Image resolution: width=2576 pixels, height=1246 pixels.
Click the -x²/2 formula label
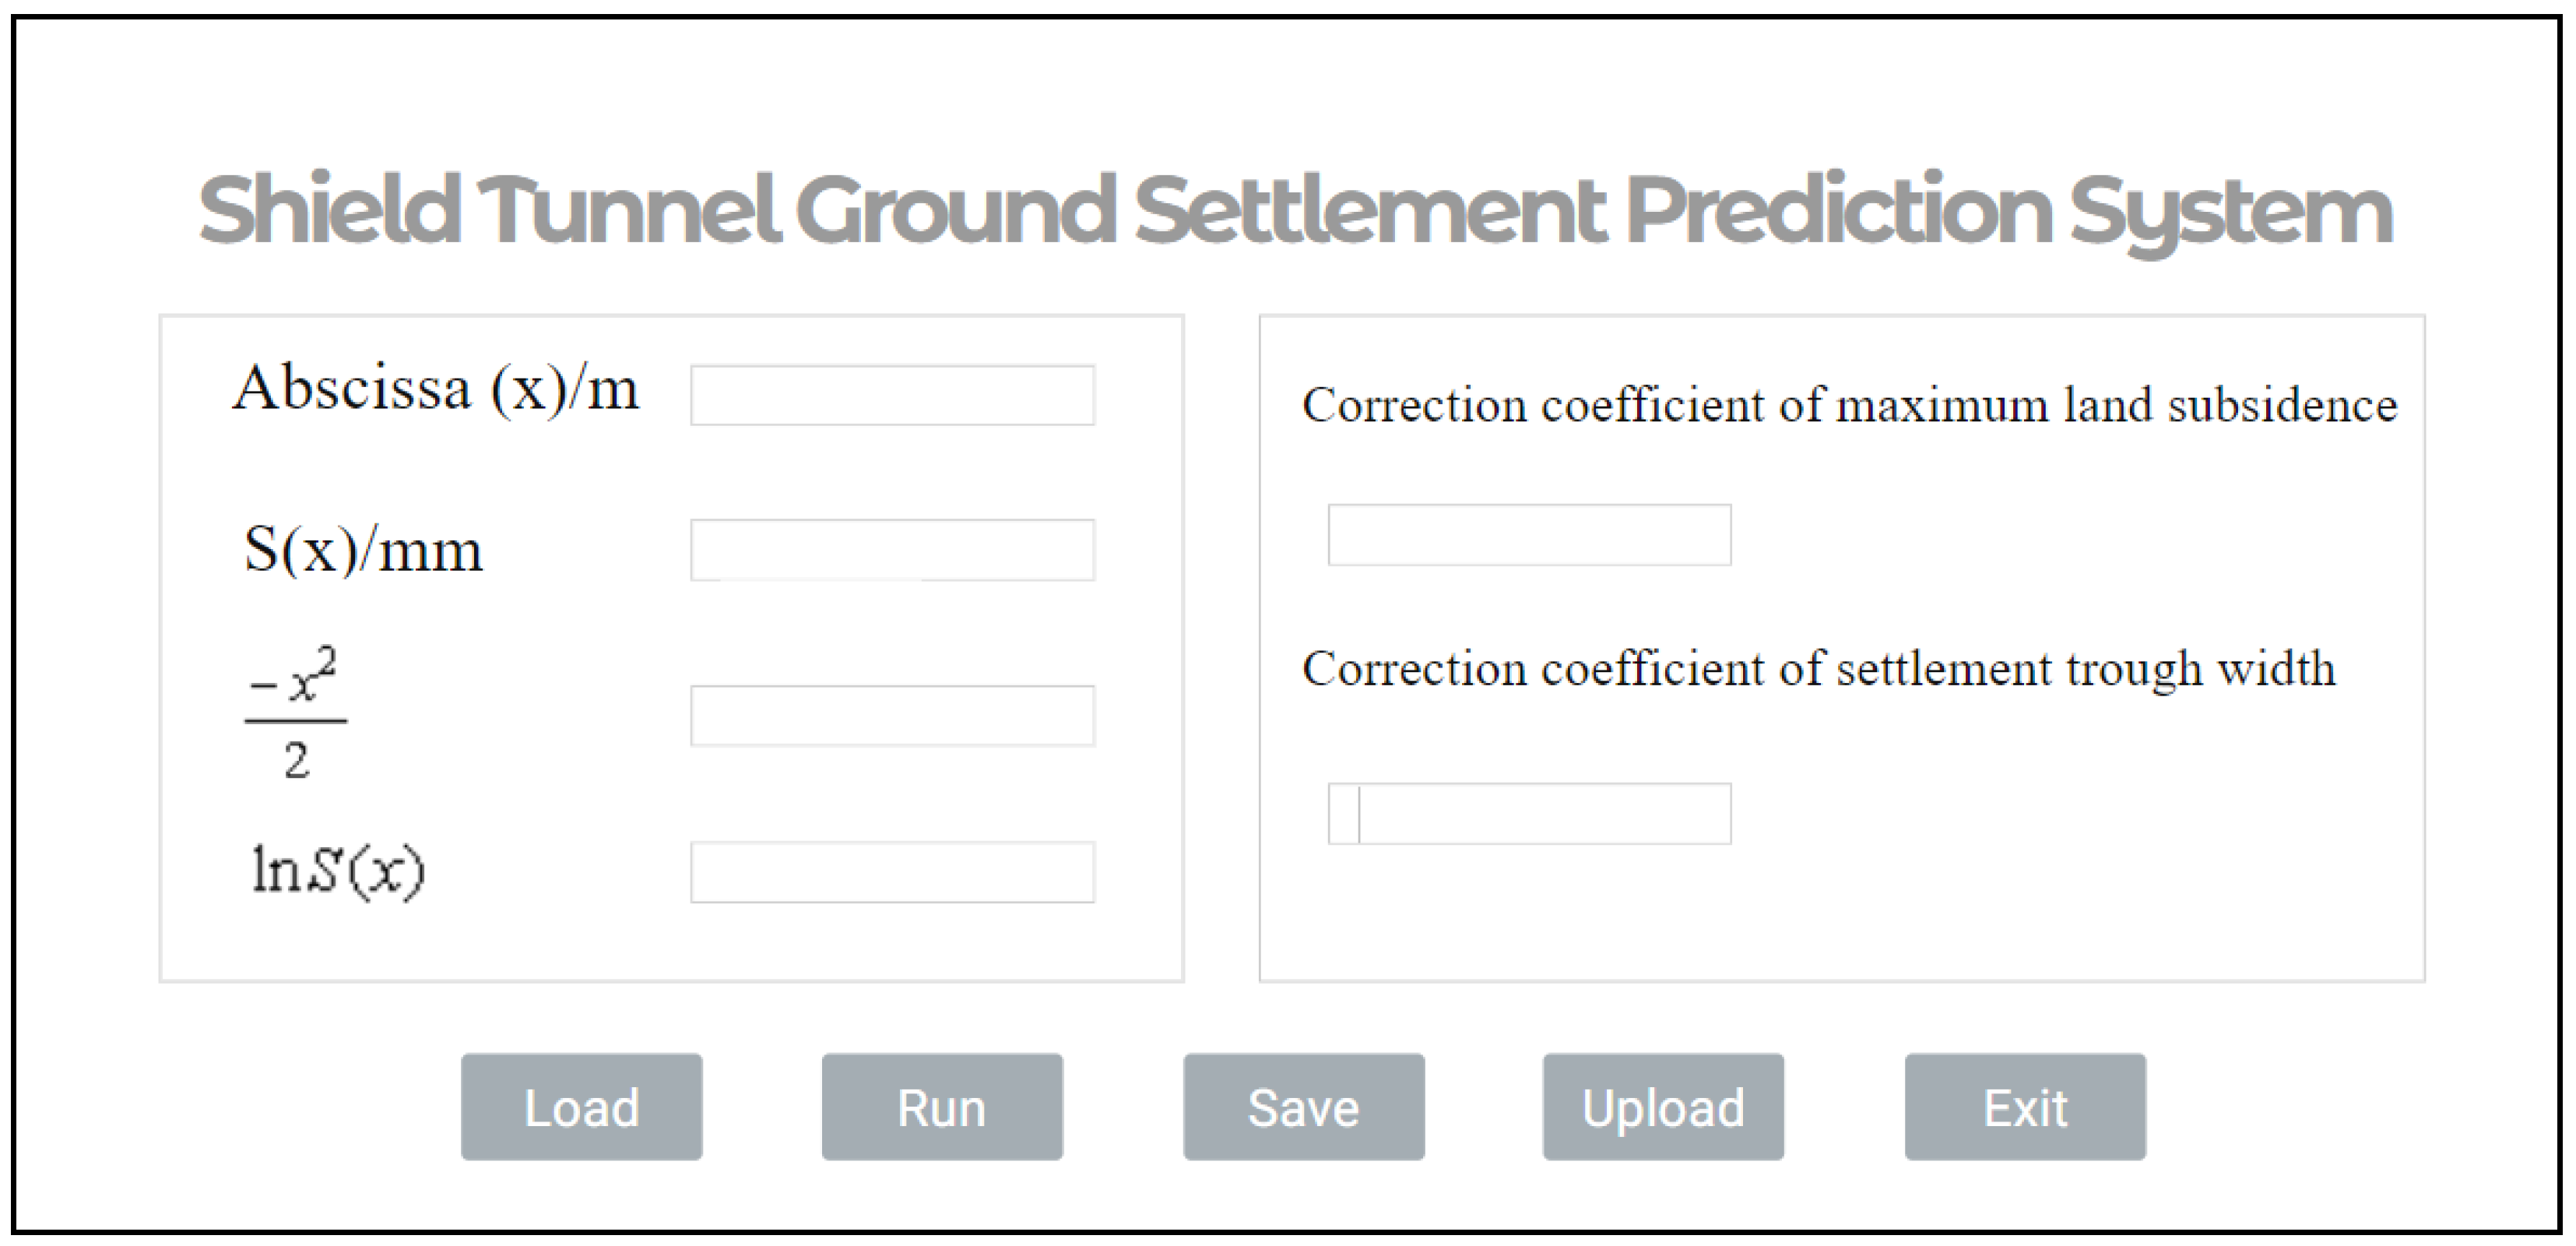(x=296, y=715)
